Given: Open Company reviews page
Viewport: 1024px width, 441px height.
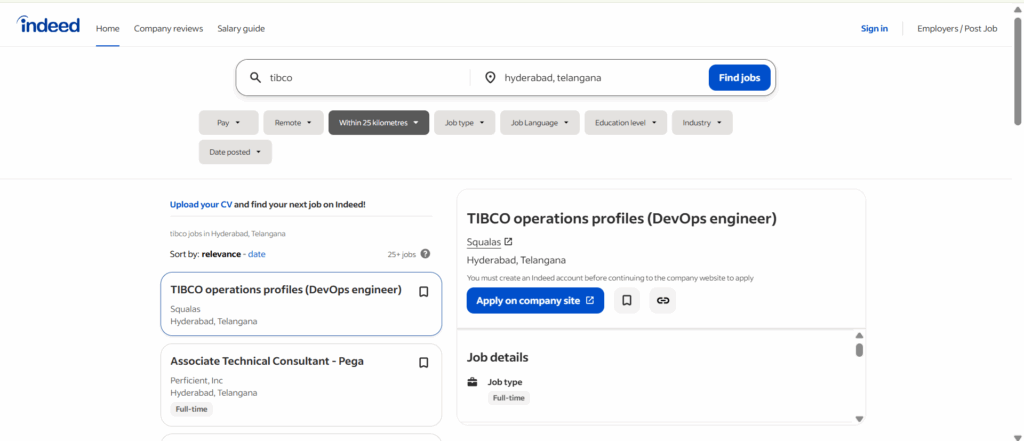Looking at the screenshot, I should [168, 29].
